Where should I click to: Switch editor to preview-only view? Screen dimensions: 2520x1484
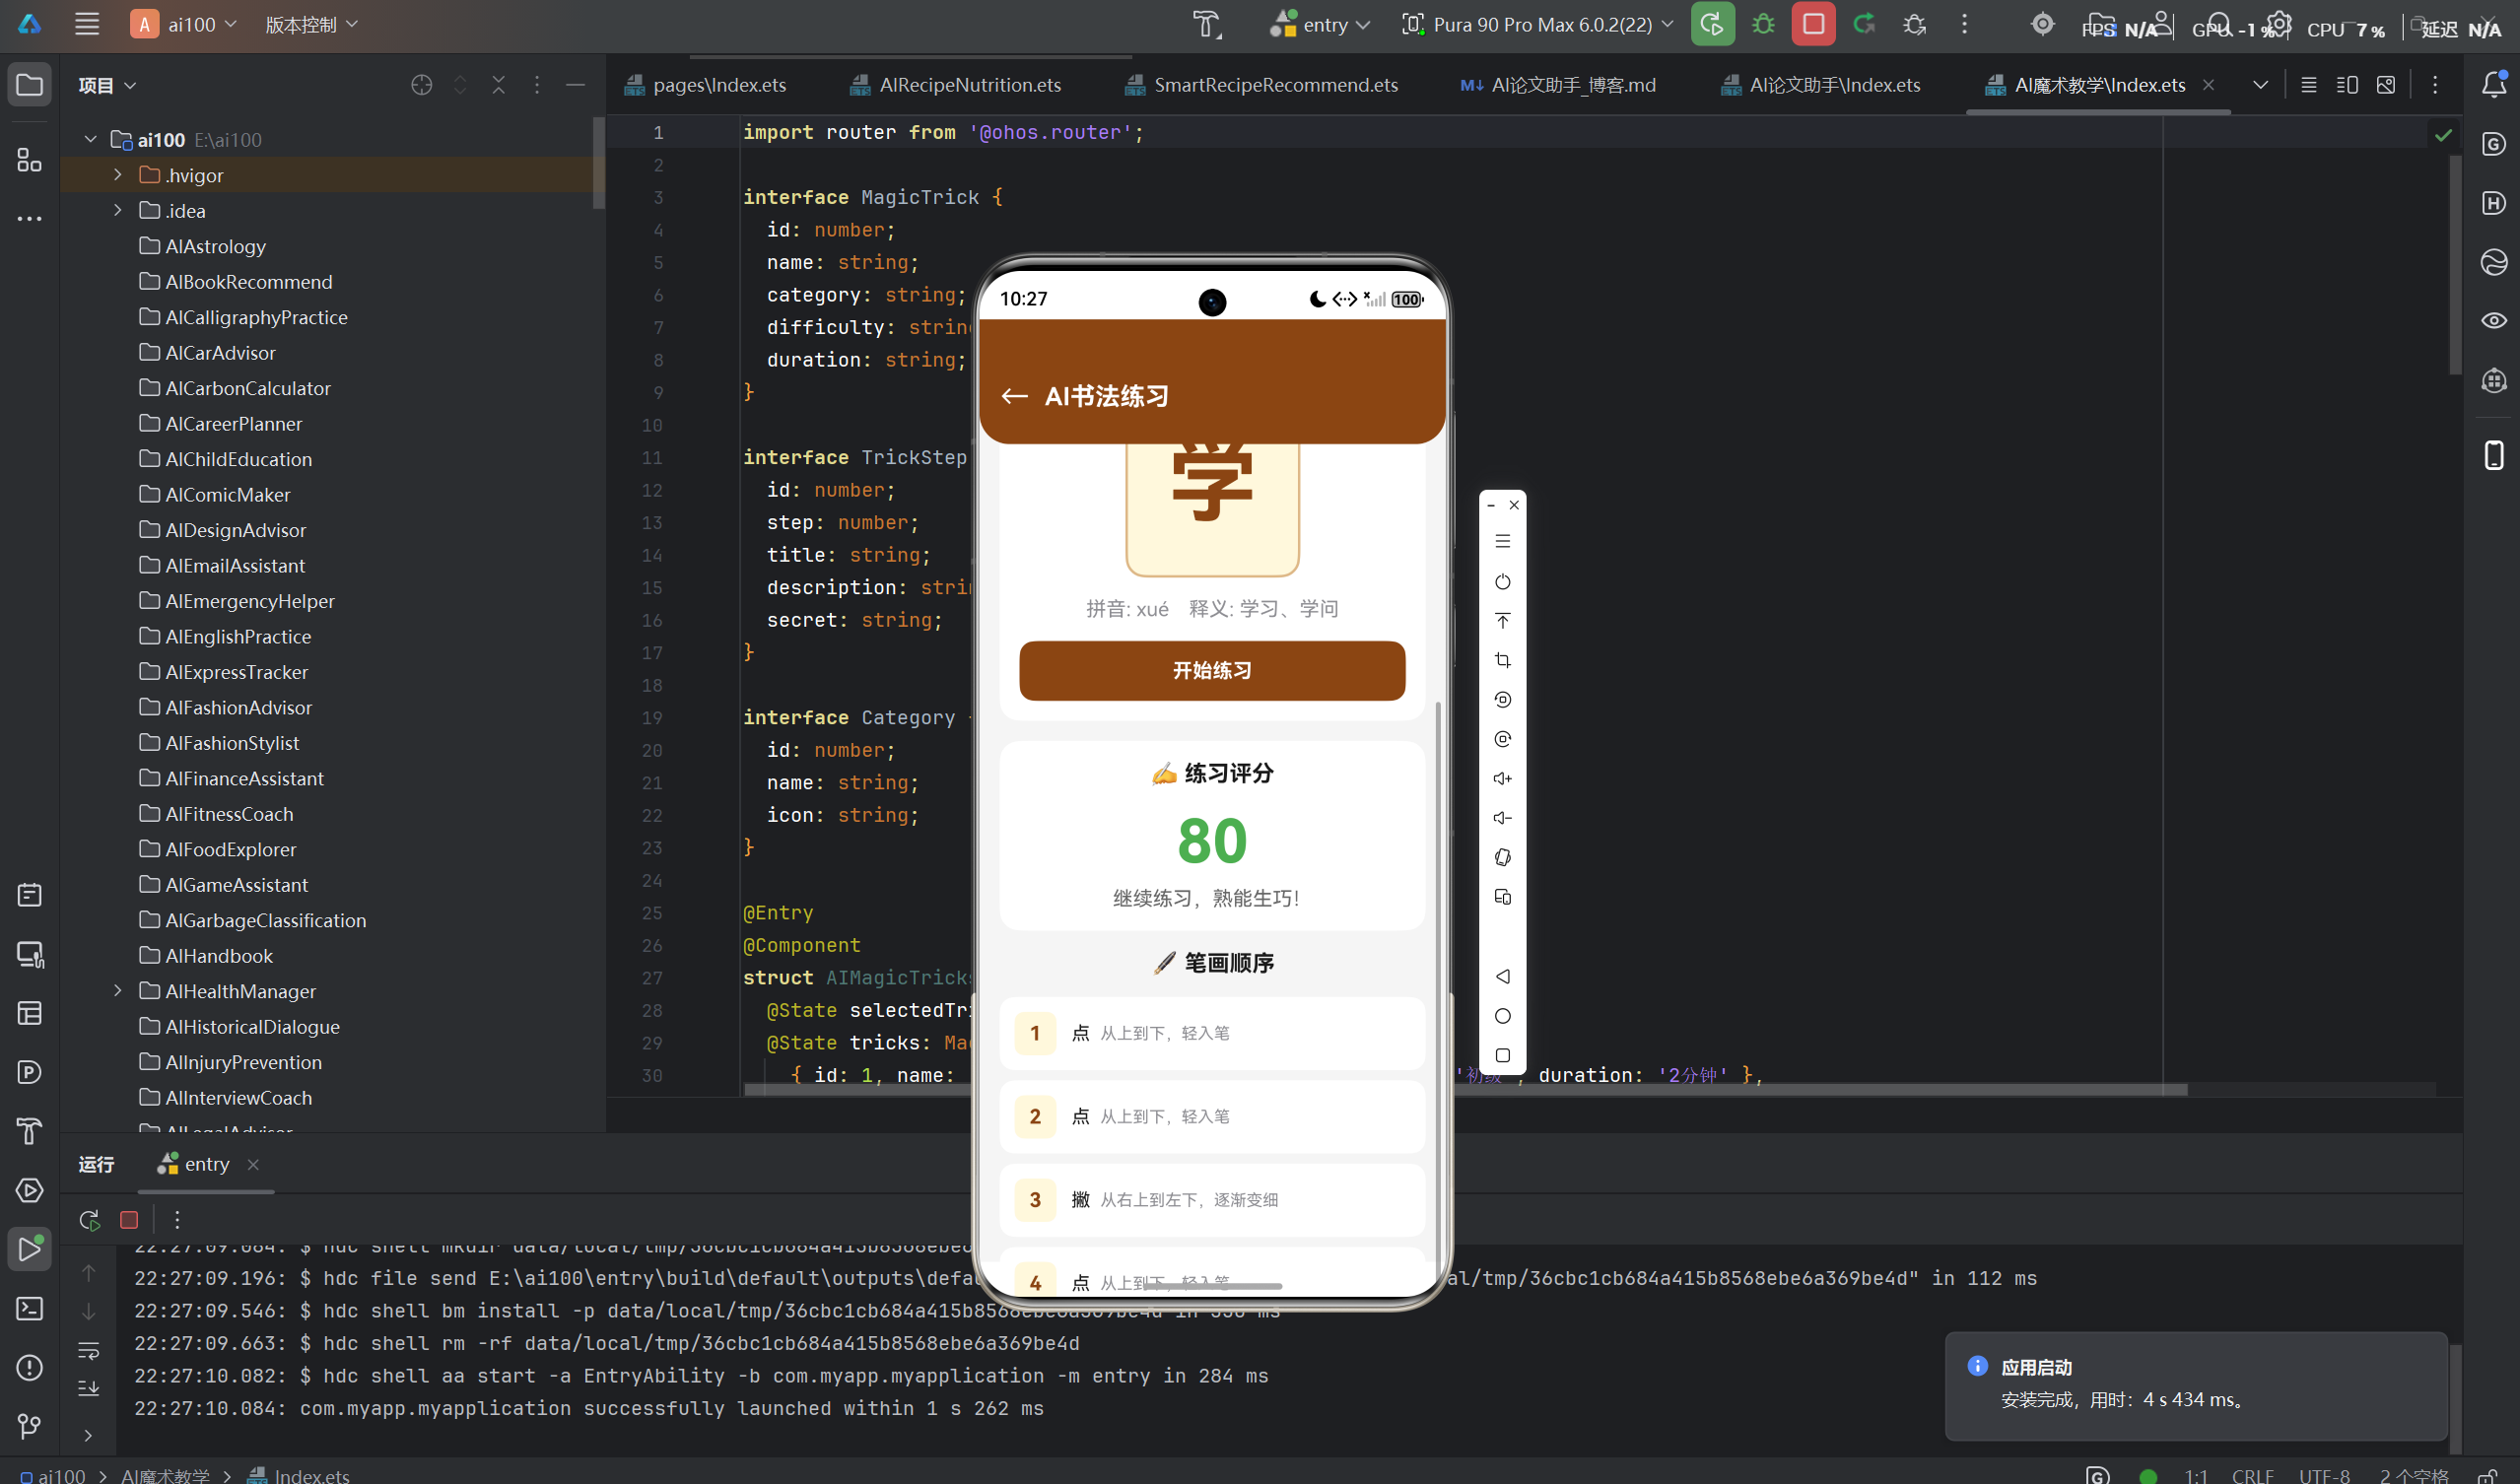pyautogui.click(x=2386, y=85)
